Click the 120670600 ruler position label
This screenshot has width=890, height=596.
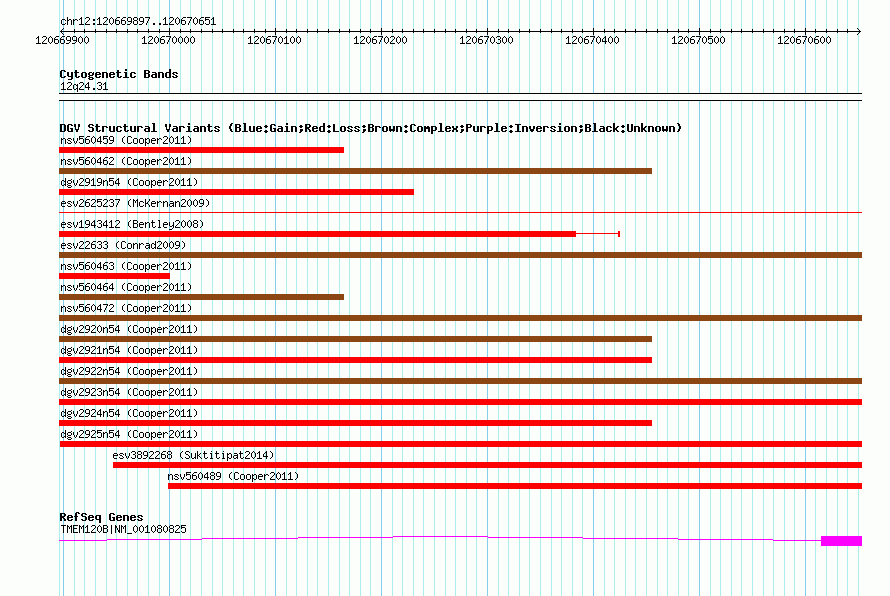coord(804,40)
